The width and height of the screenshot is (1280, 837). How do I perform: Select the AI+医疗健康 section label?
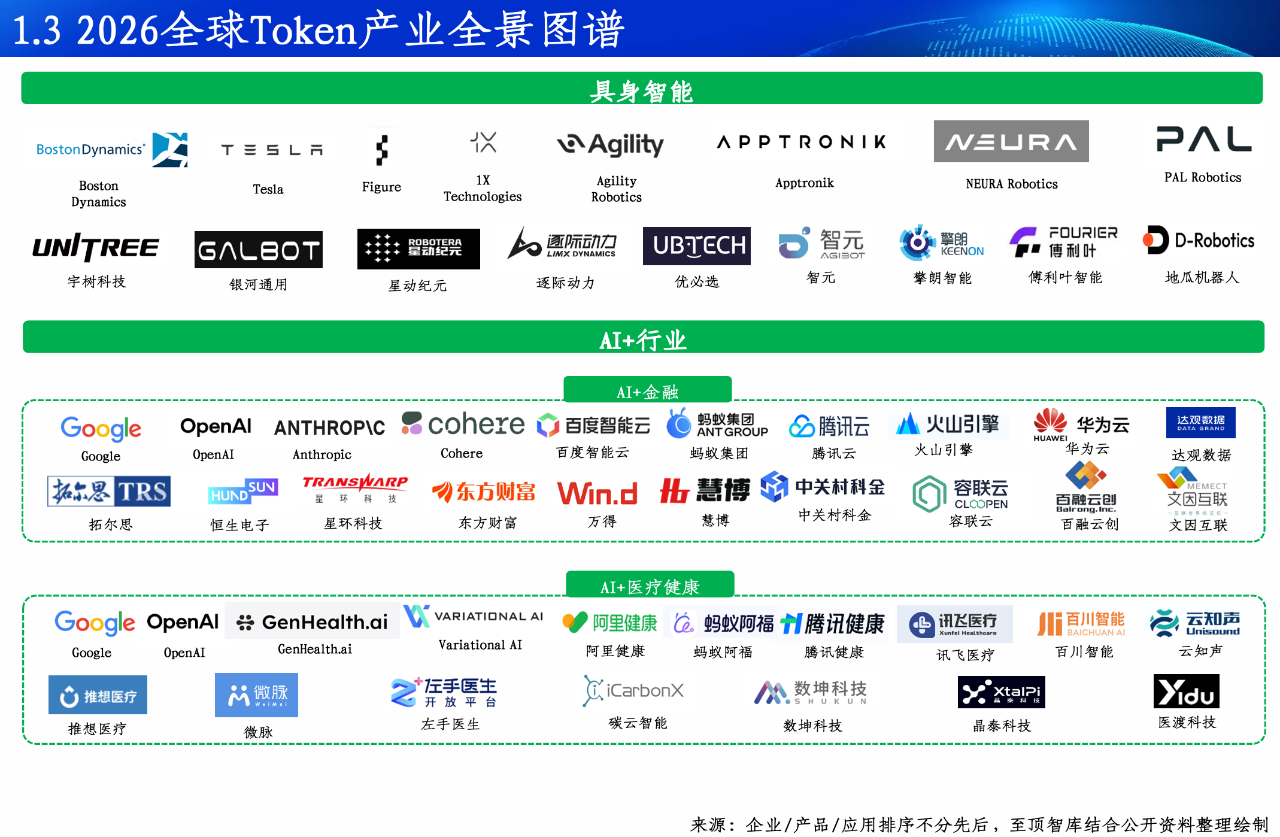[x=650, y=584]
